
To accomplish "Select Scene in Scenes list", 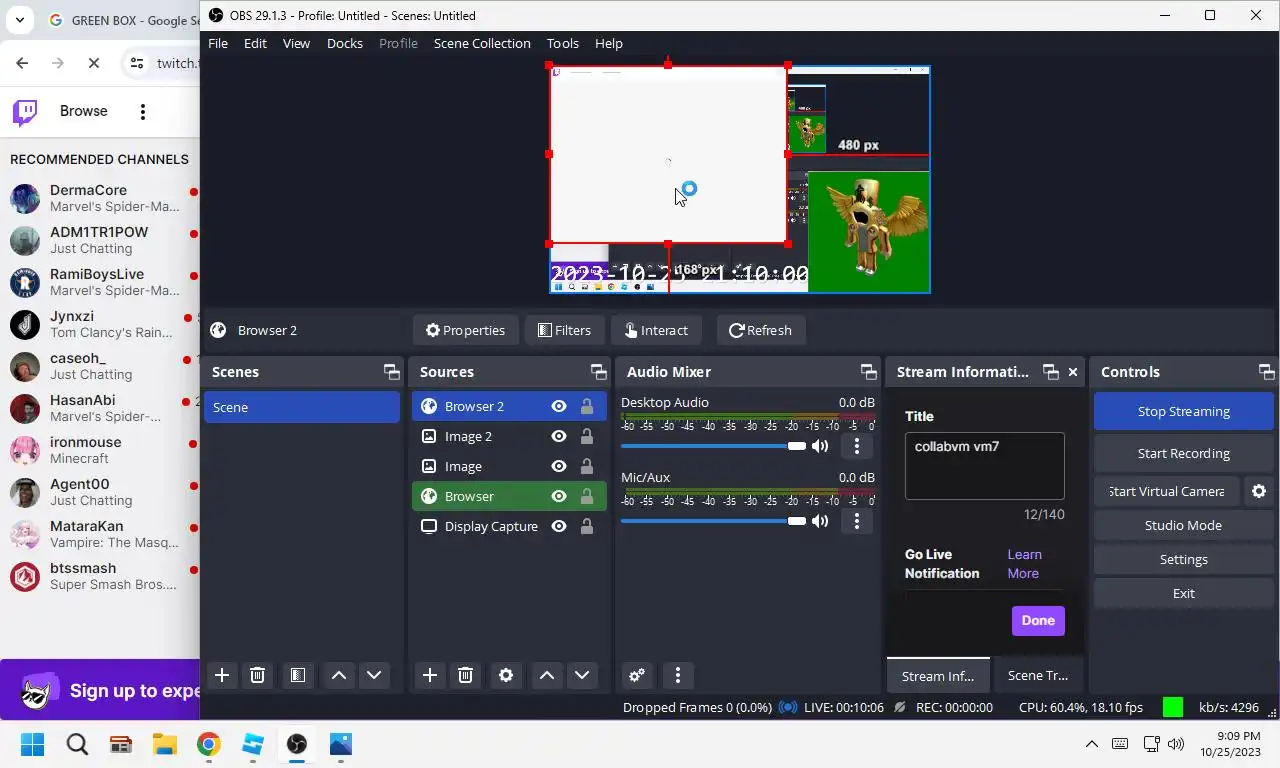I will tap(302, 407).
